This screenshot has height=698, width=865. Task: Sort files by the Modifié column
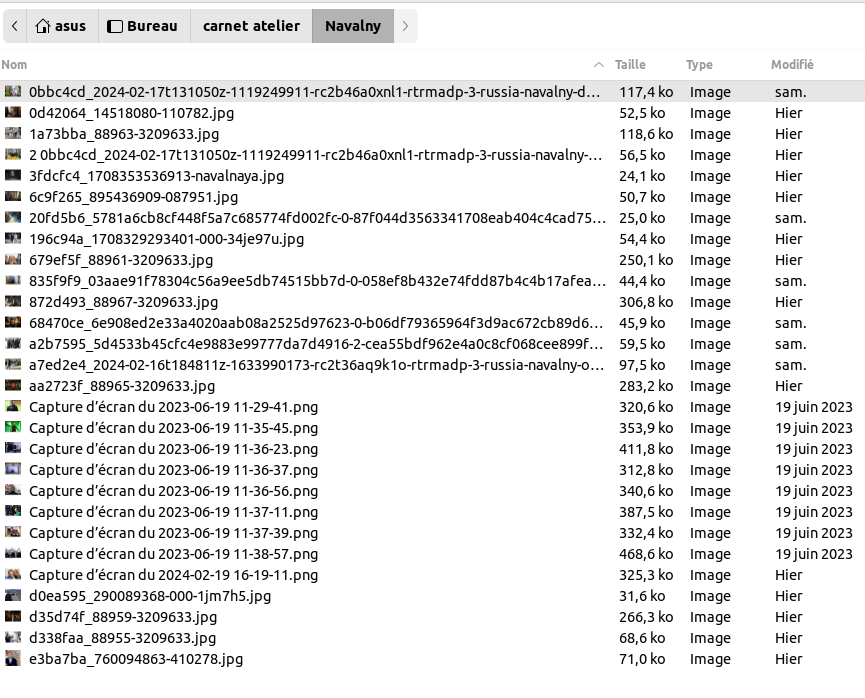coord(792,65)
